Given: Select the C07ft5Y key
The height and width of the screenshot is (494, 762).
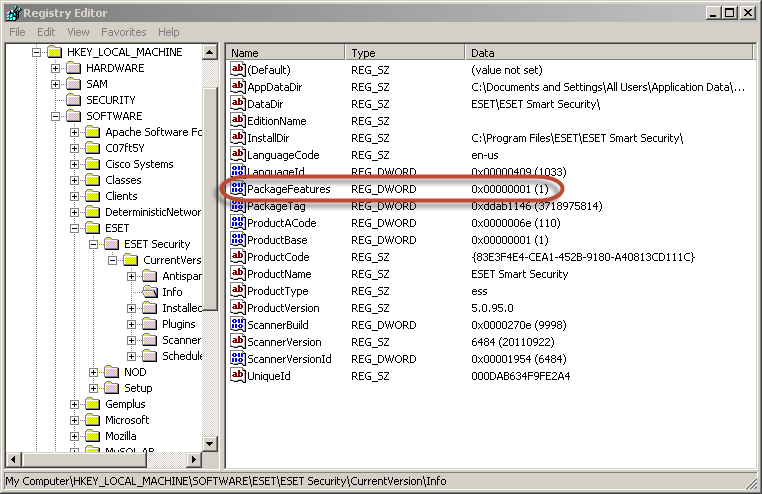Looking at the screenshot, I should 125,148.
